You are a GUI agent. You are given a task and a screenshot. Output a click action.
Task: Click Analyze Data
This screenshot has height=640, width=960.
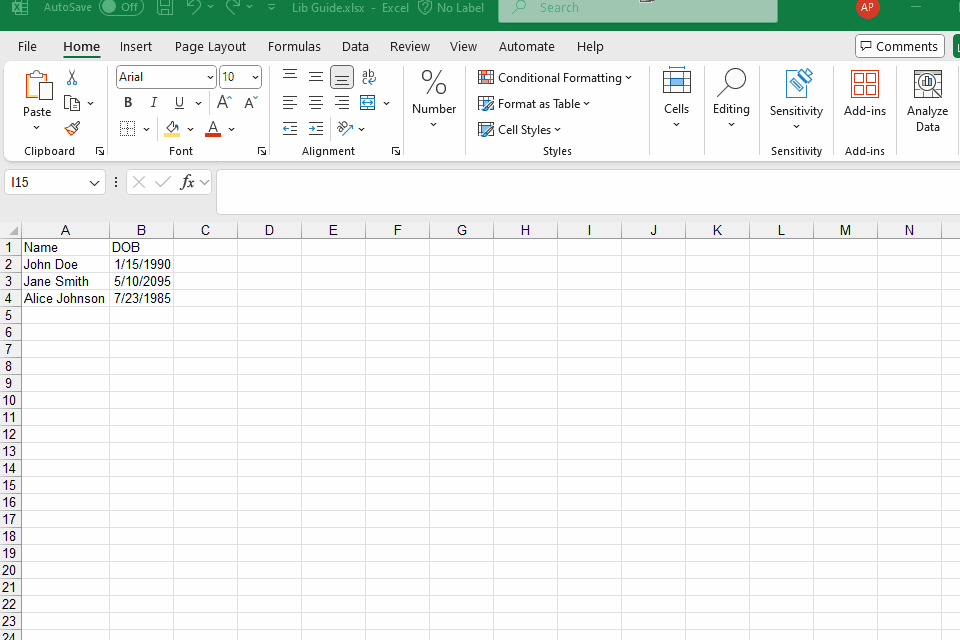pos(927,101)
